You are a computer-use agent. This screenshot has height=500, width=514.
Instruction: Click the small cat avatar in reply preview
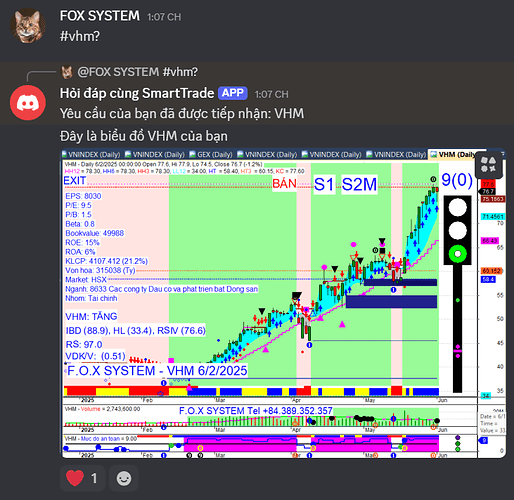67,72
